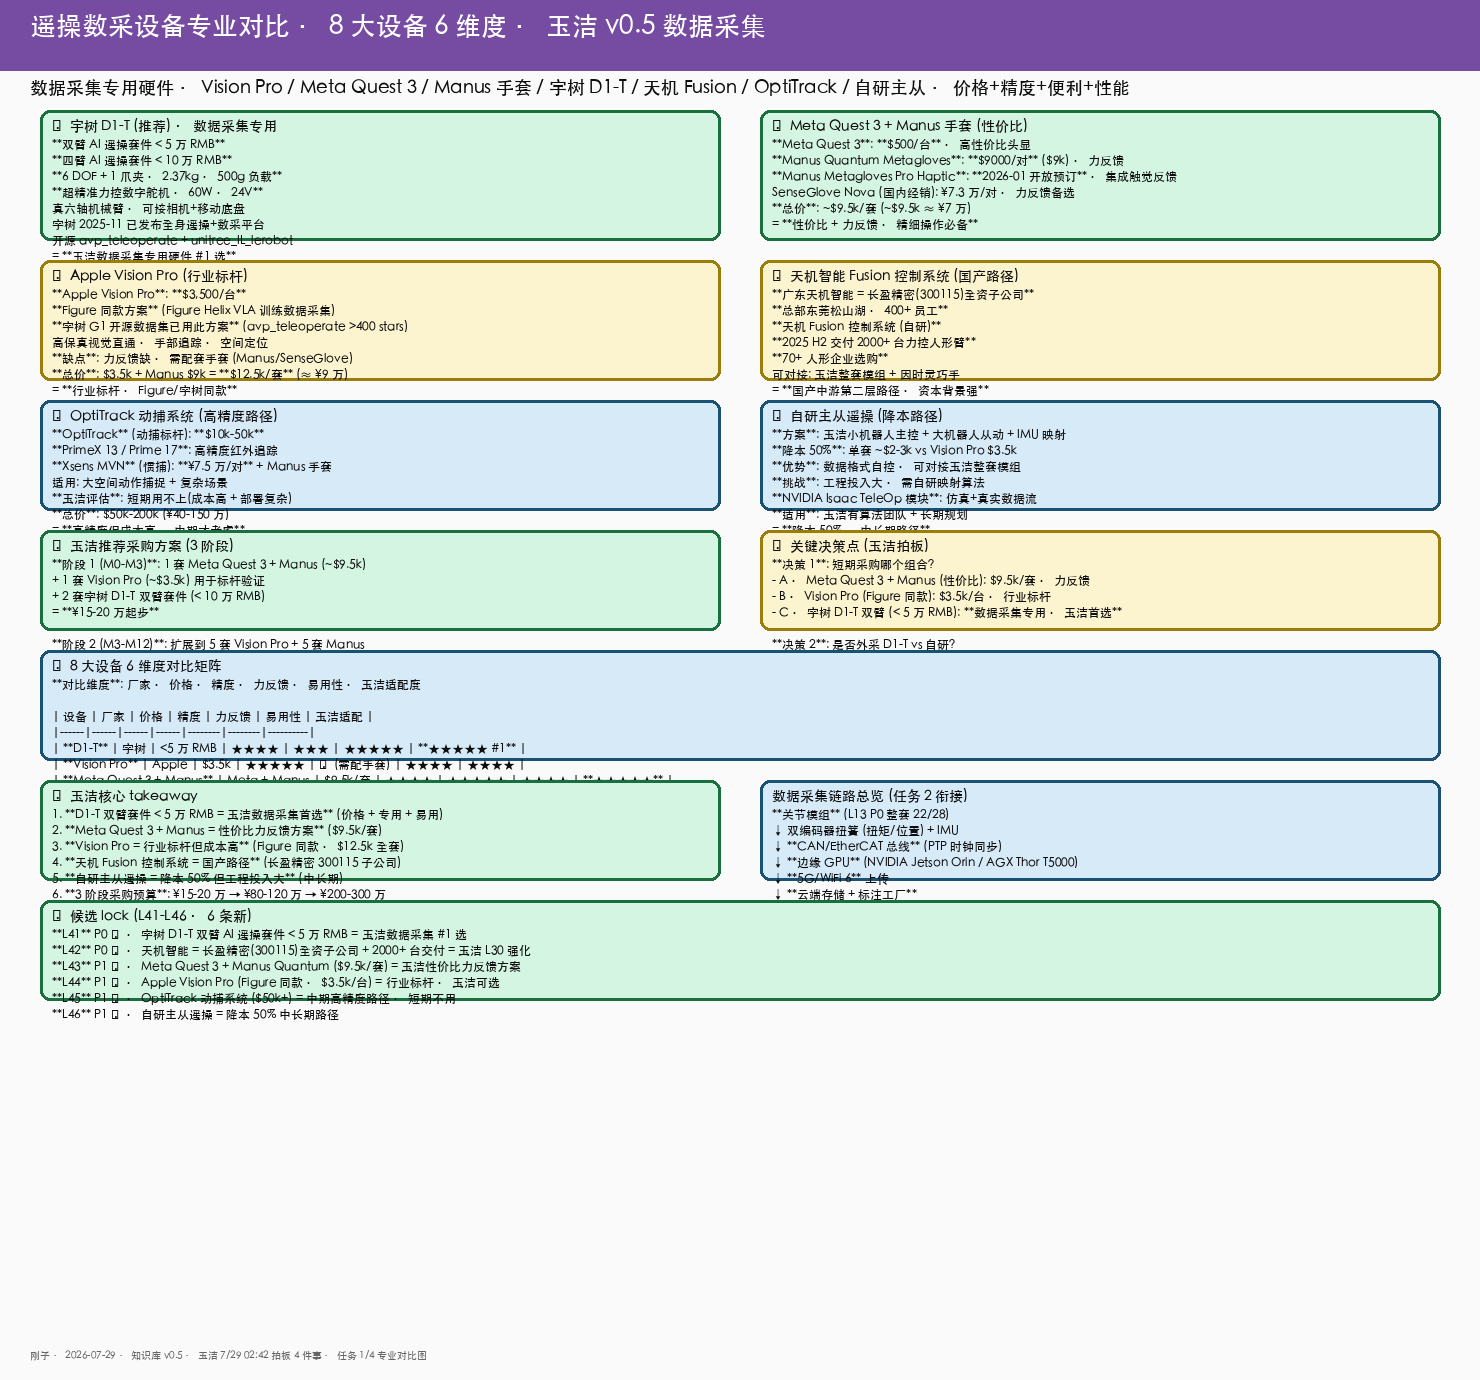
Task: Click line "Figure 同款方案 (Figure Helix VLA 训练数据采集)"
Action: [193, 310]
